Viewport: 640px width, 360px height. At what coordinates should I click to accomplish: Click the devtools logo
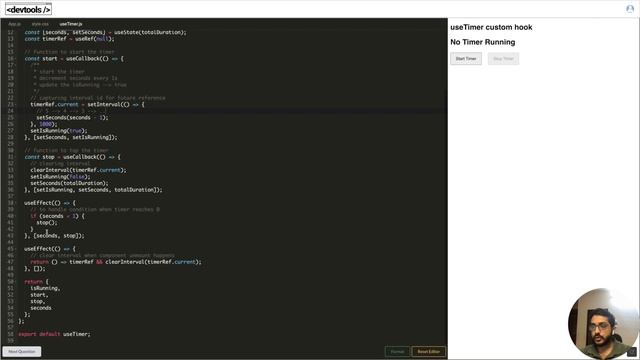(x=29, y=9)
